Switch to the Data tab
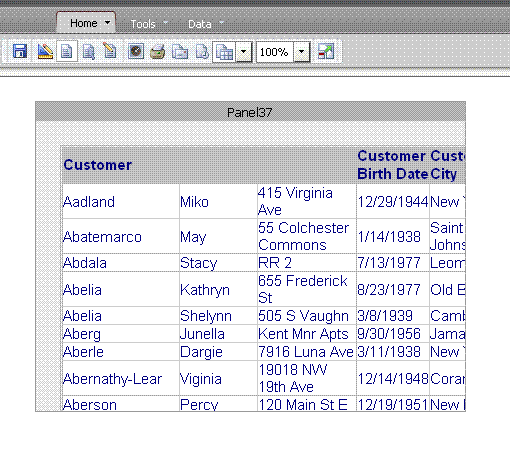The image size is (510, 455). tap(200, 24)
